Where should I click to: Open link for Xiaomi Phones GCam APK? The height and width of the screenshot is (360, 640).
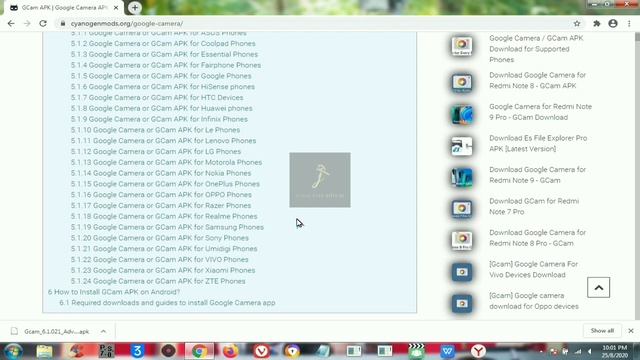click(x=163, y=271)
